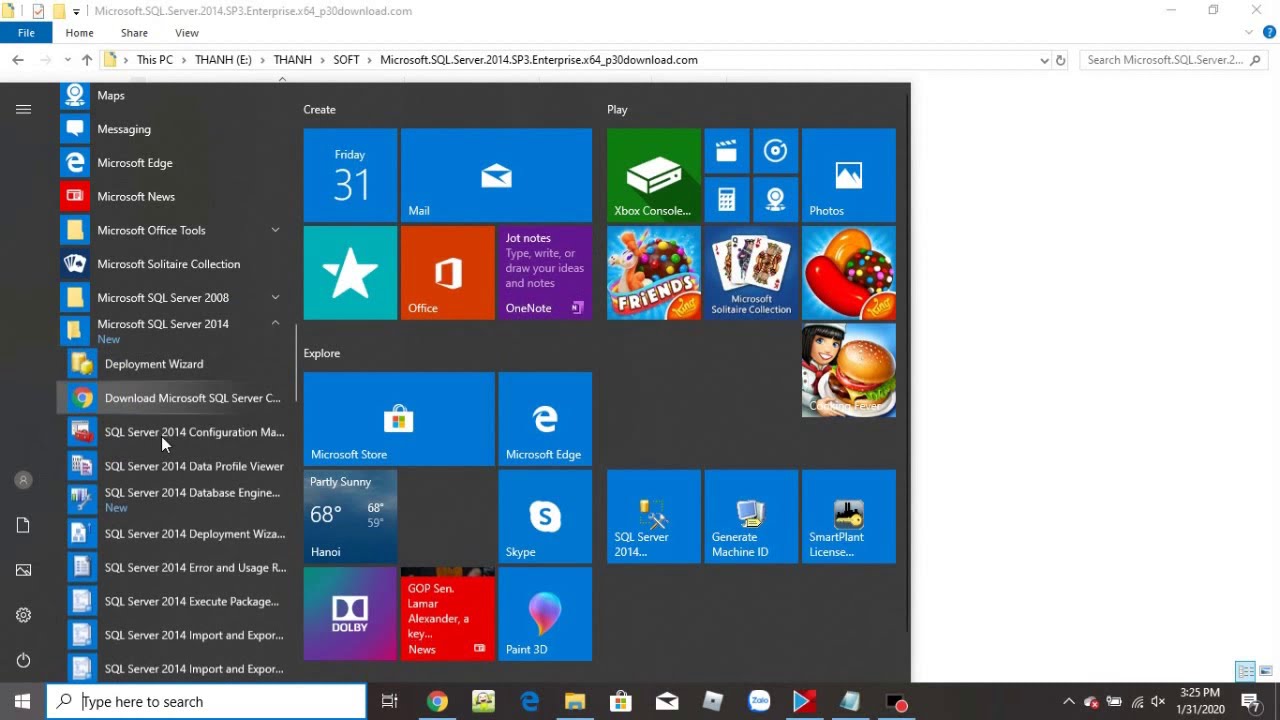Viewport: 1280px width, 720px height.
Task: Switch to the Share ribbon tab
Action: [134, 33]
